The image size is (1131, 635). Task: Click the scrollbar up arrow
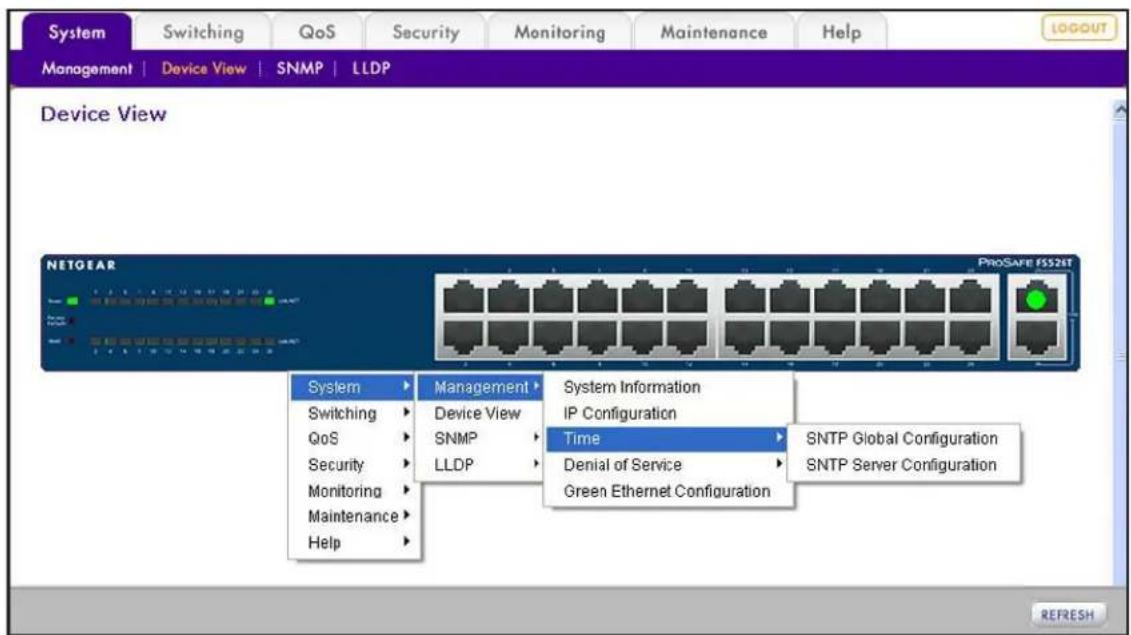pyautogui.click(x=1120, y=110)
